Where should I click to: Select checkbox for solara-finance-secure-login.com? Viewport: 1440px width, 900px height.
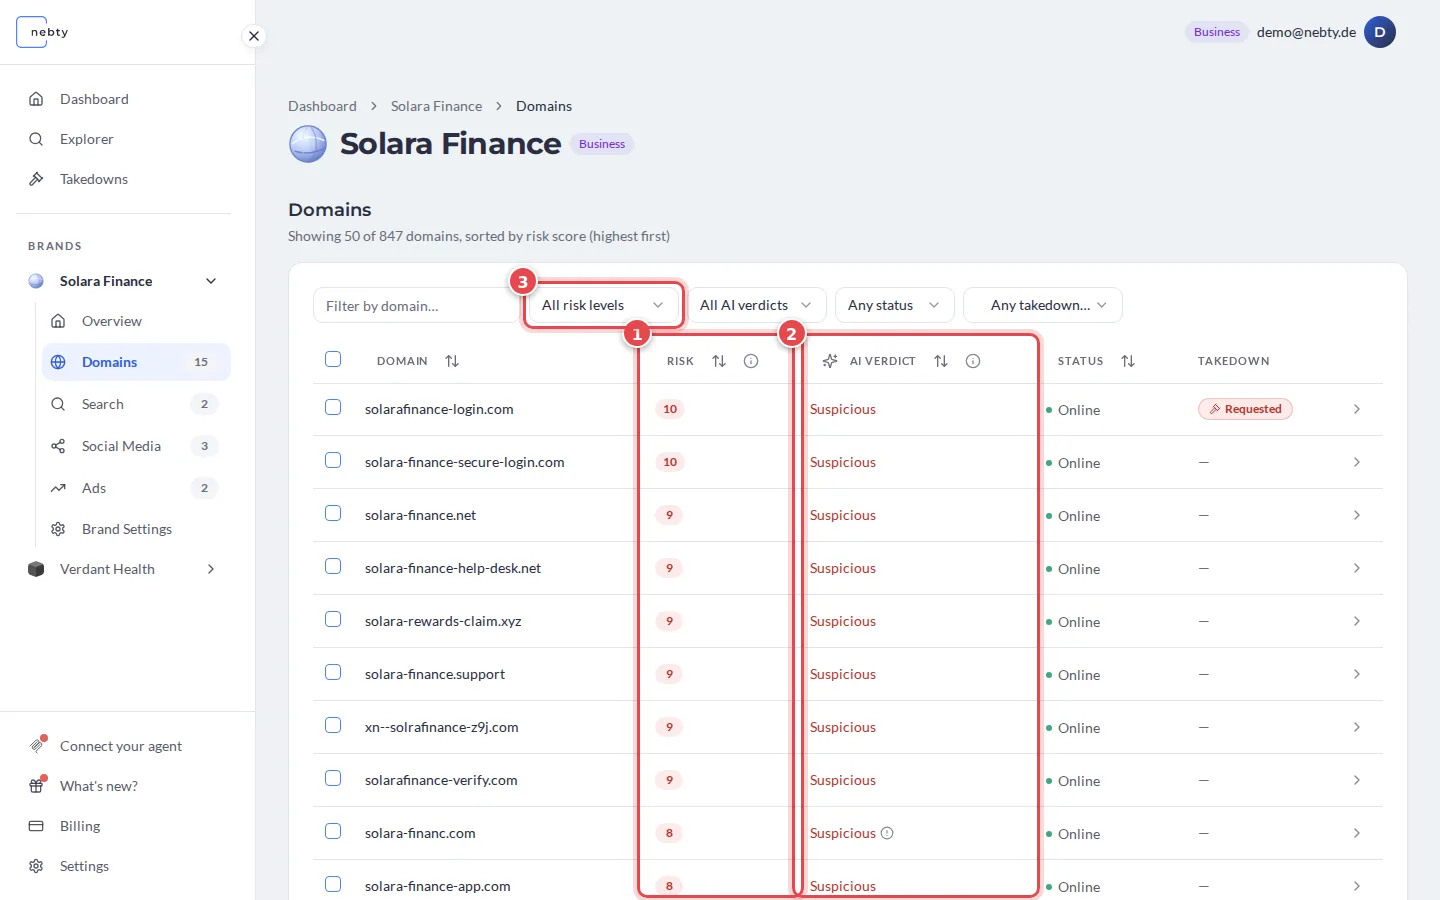[x=333, y=460]
